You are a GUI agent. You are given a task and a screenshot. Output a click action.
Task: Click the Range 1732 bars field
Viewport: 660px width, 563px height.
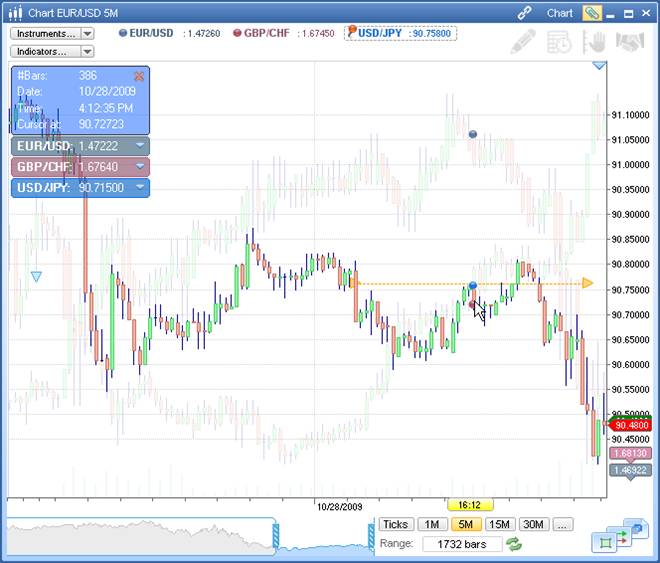tap(462, 544)
